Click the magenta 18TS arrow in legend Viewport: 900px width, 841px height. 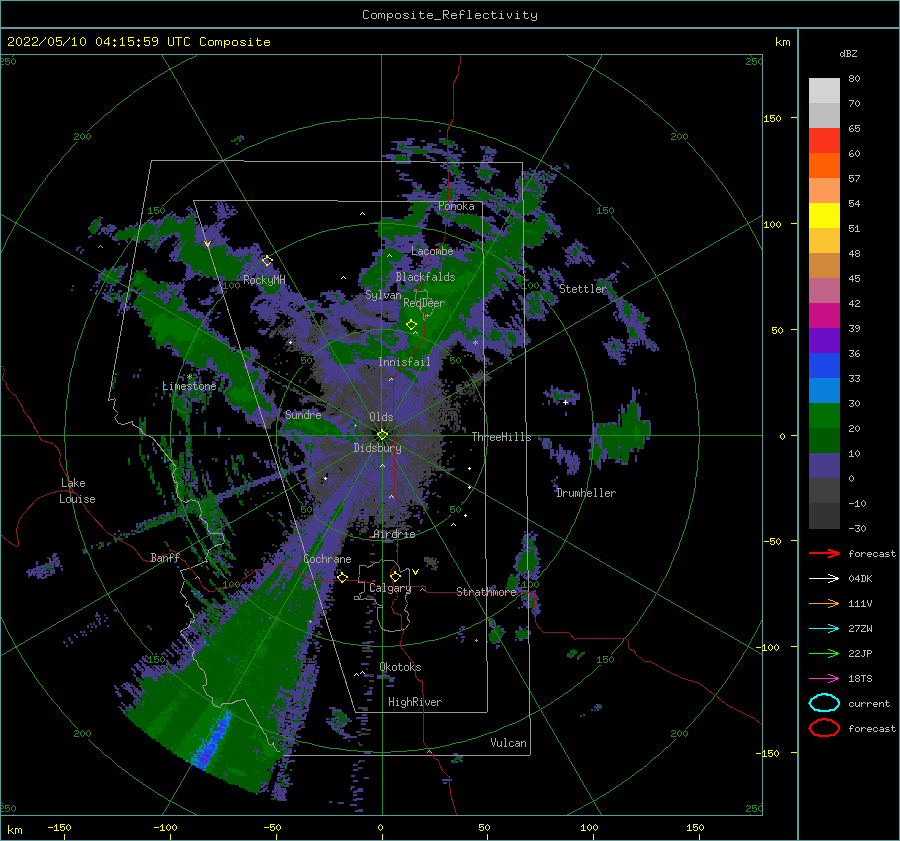click(824, 679)
